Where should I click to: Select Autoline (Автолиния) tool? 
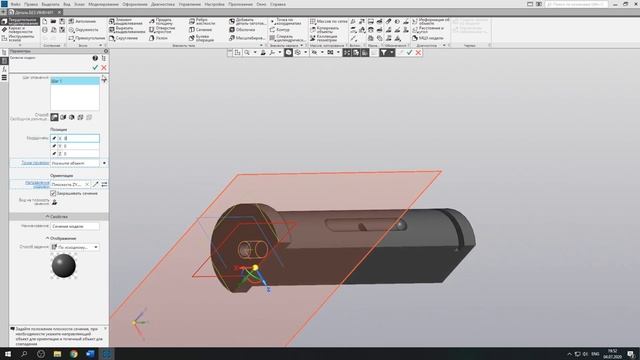(x=82, y=21)
